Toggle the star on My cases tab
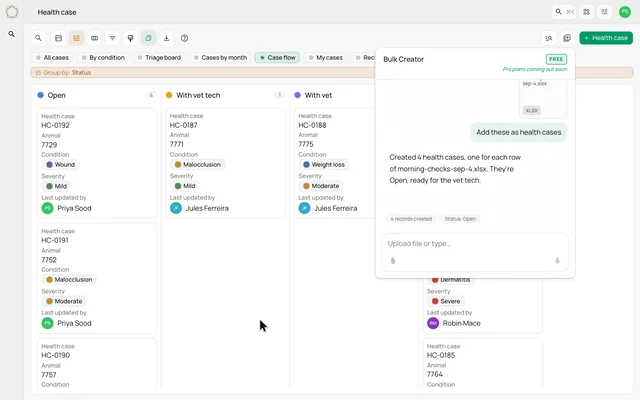640x400 pixels. (311, 58)
